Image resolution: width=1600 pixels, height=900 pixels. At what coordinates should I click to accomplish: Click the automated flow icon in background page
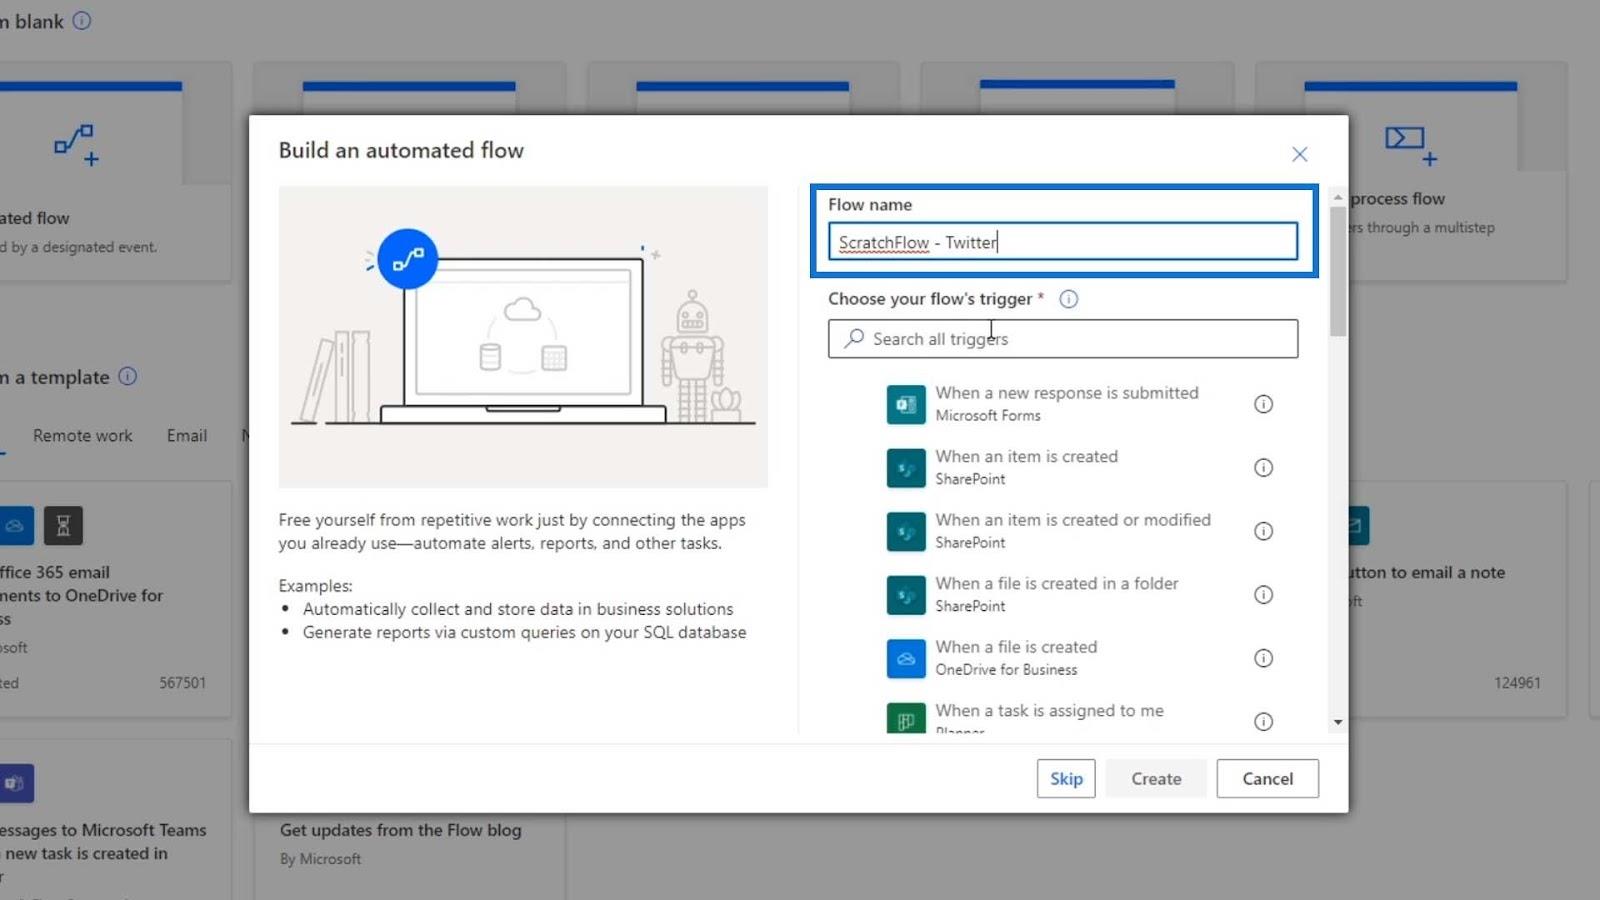point(77,145)
